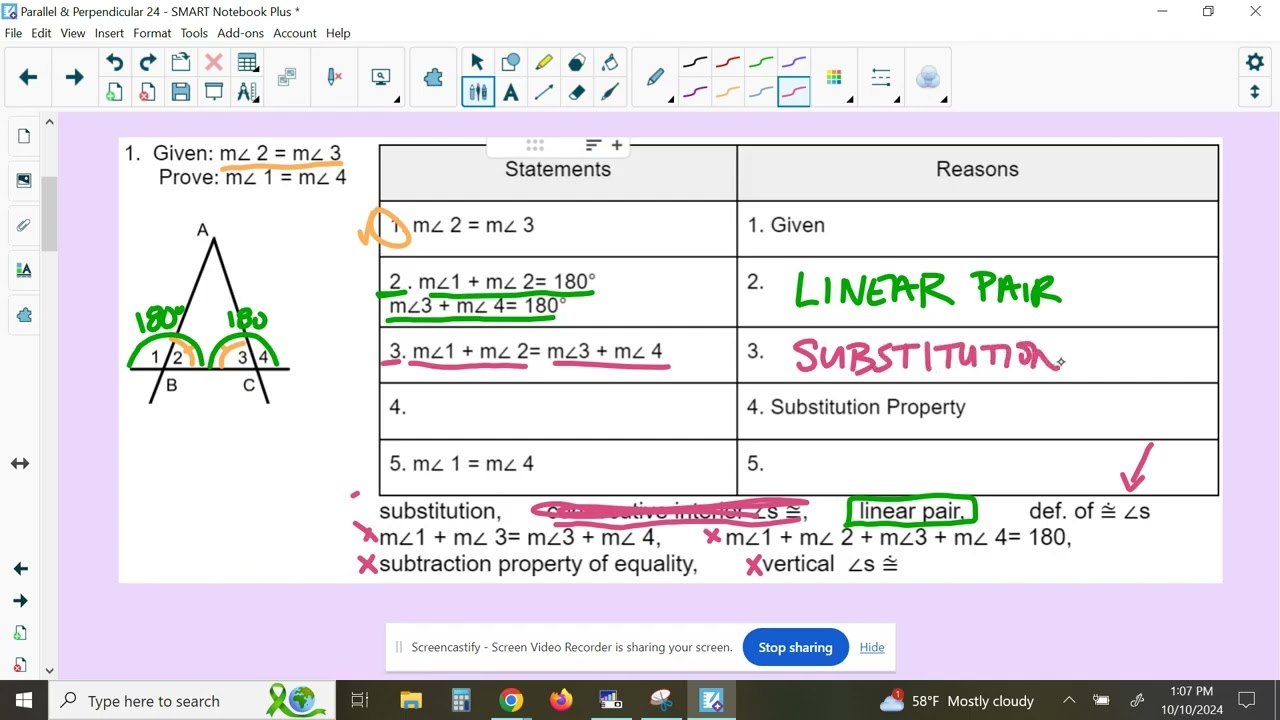Click the Stop sharing button
1280x720 pixels.
click(795, 647)
